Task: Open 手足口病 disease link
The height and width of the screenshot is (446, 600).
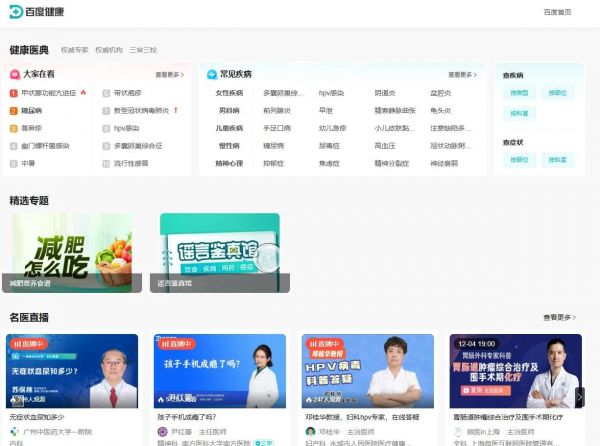Action: tap(277, 128)
